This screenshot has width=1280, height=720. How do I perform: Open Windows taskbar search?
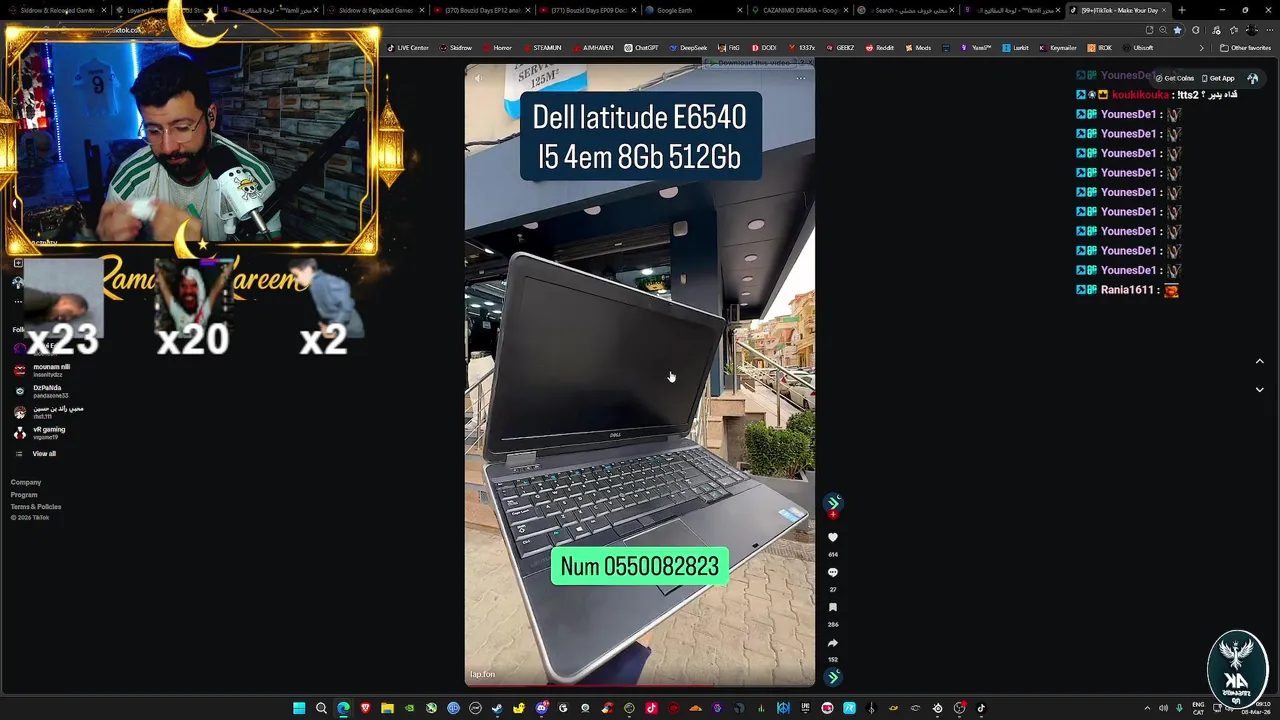tap(321, 708)
